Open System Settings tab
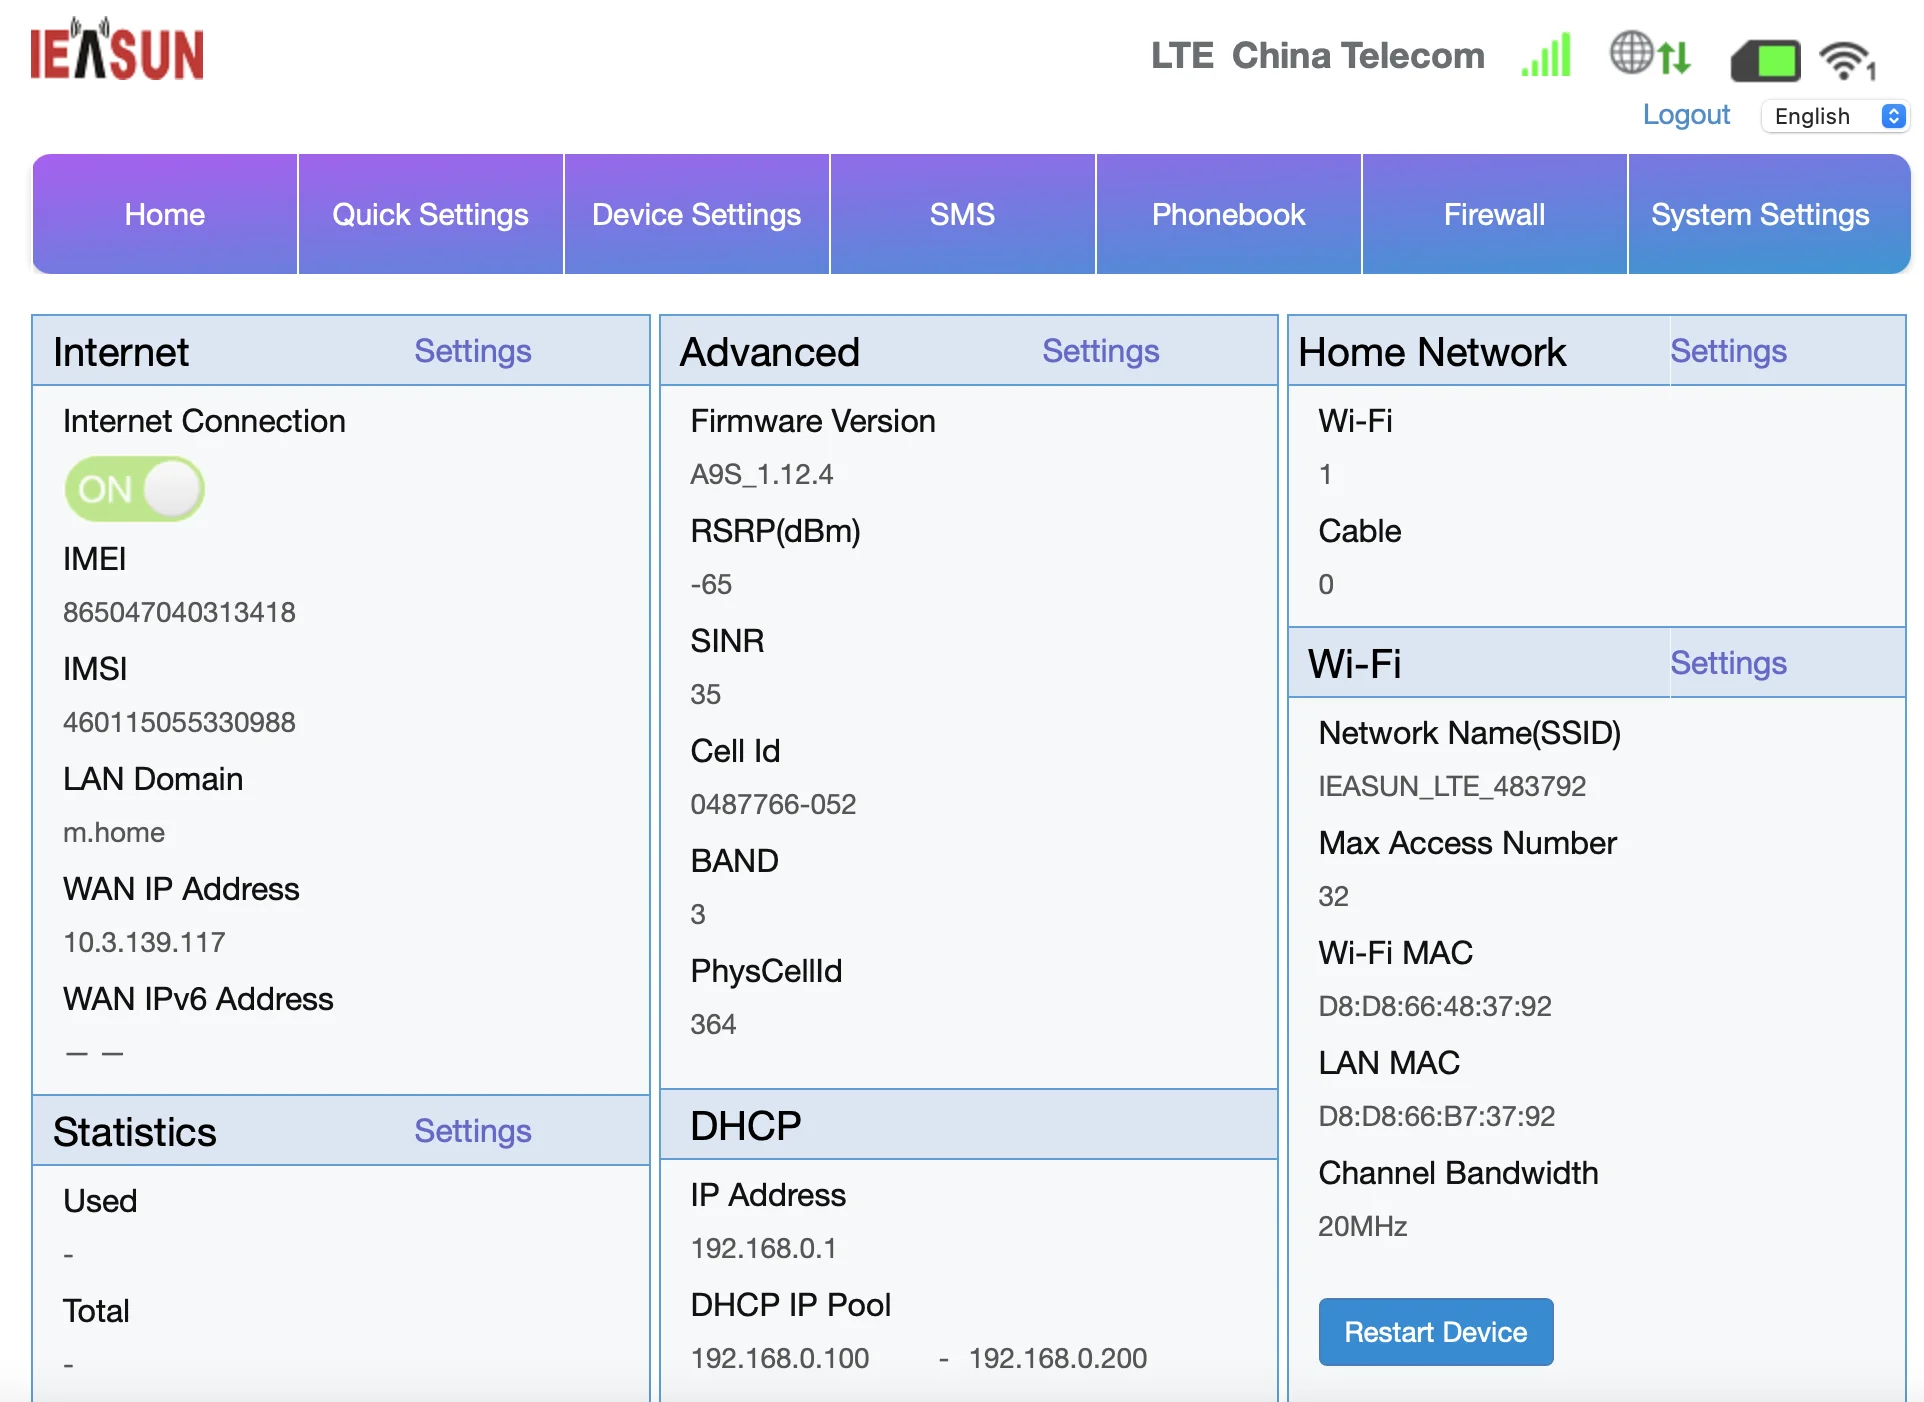This screenshot has height=1402, width=1924. point(1760,214)
